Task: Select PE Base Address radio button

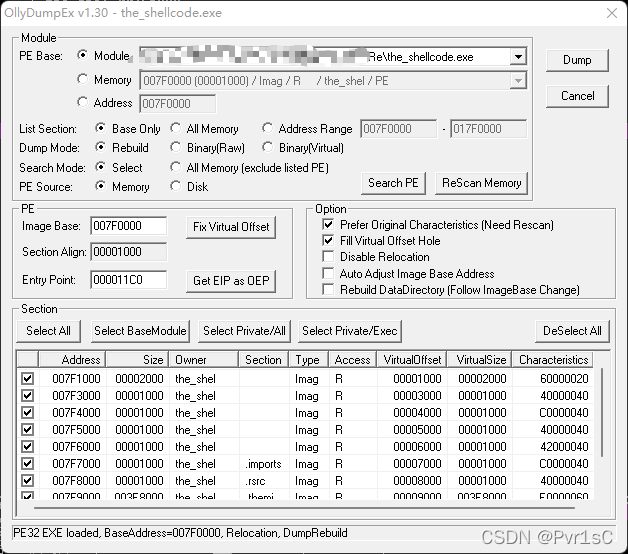Action: click(83, 103)
